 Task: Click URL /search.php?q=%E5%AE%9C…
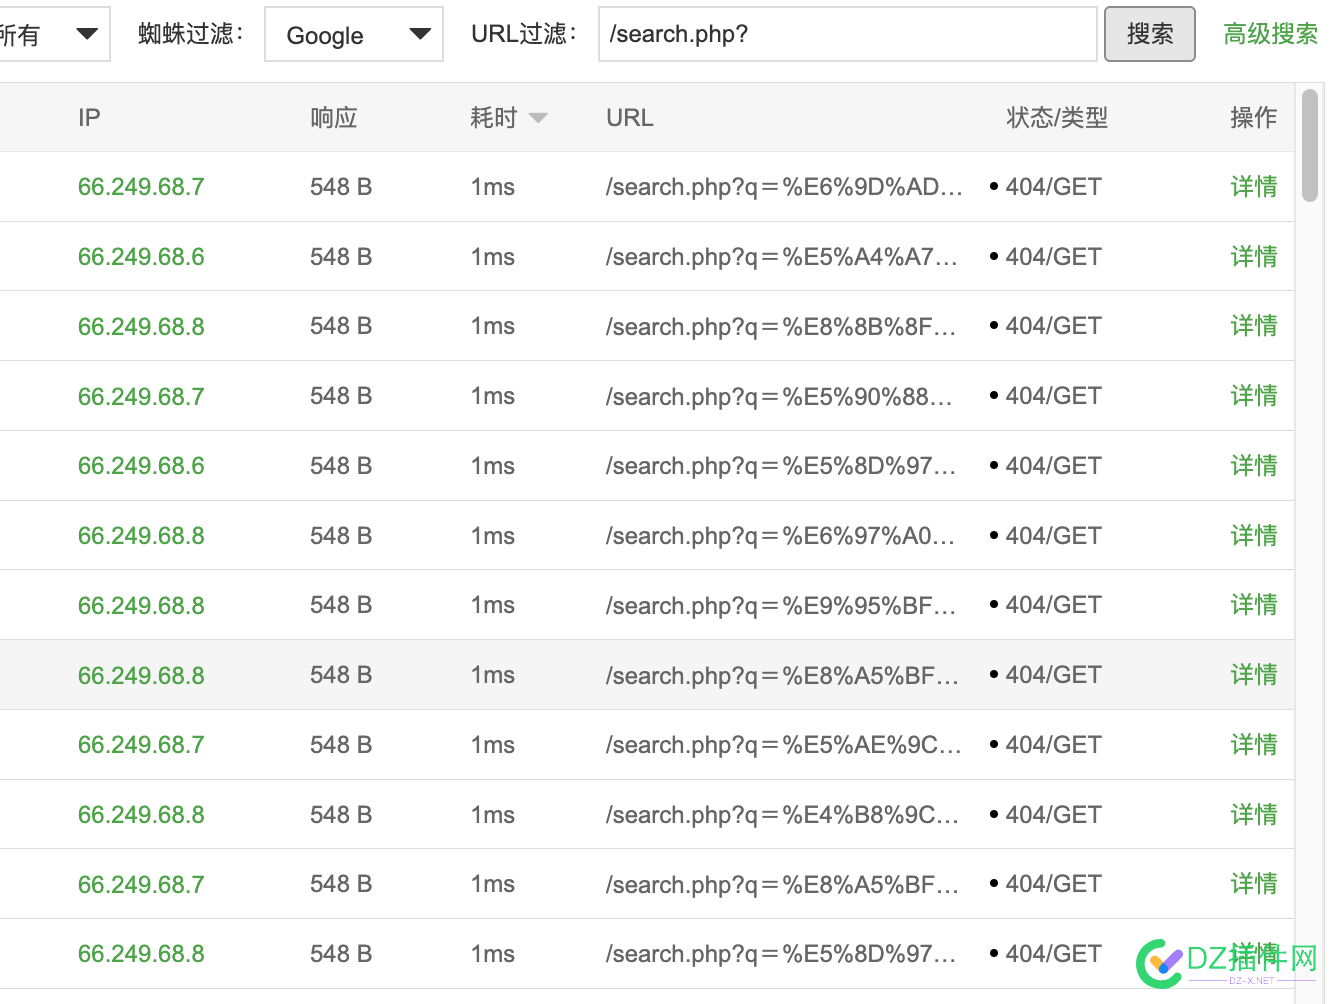(784, 745)
